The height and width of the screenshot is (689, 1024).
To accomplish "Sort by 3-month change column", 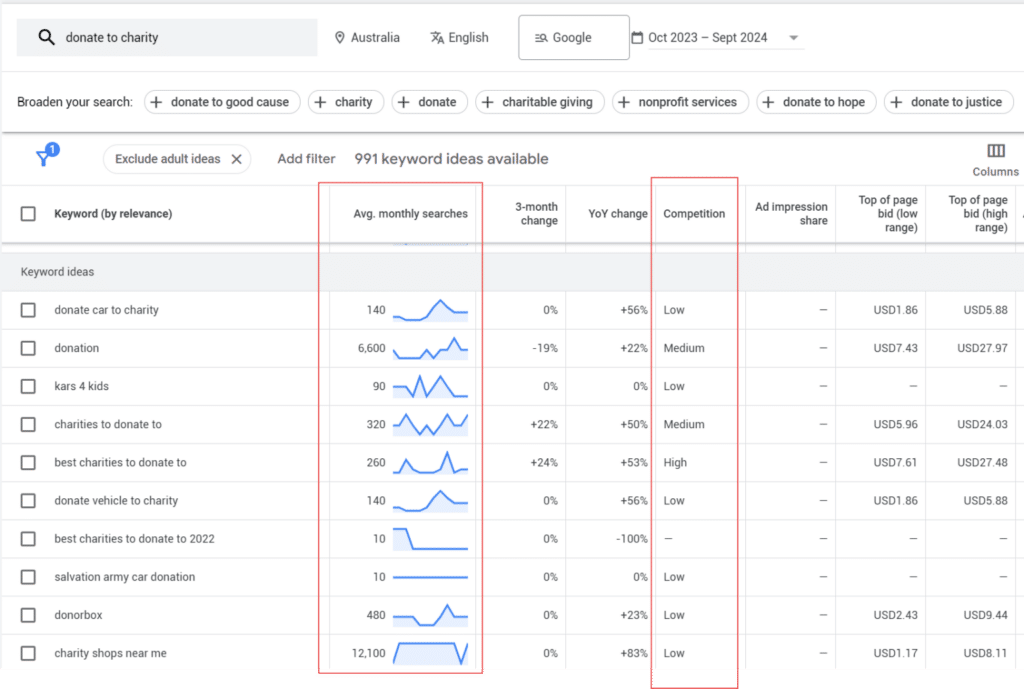I will pyautogui.click(x=536, y=214).
